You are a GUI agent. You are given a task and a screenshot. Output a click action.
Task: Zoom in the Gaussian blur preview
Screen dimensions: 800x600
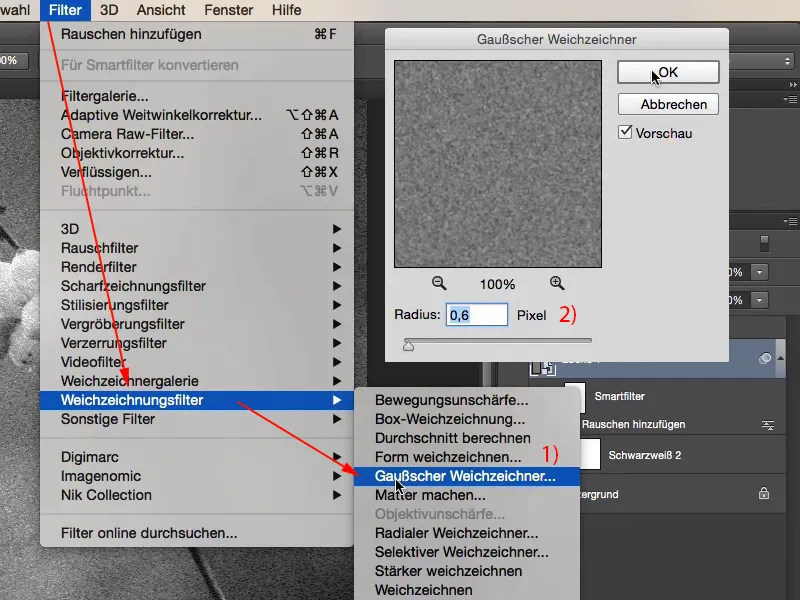557,283
